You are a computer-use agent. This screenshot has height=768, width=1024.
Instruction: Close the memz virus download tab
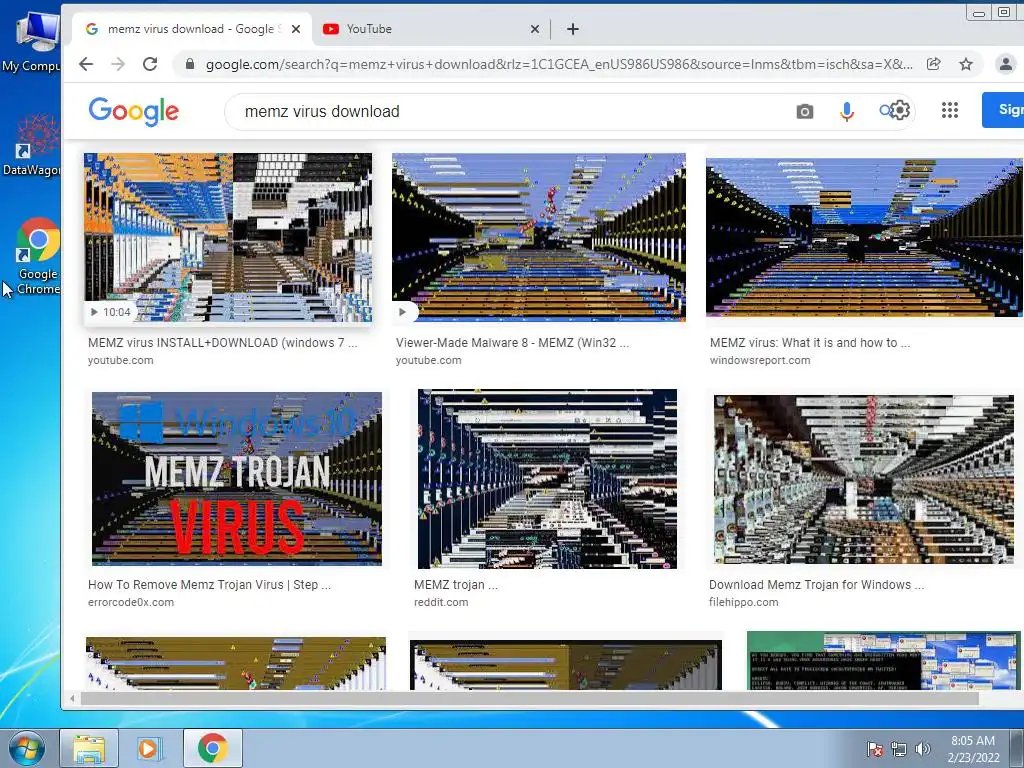click(296, 29)
